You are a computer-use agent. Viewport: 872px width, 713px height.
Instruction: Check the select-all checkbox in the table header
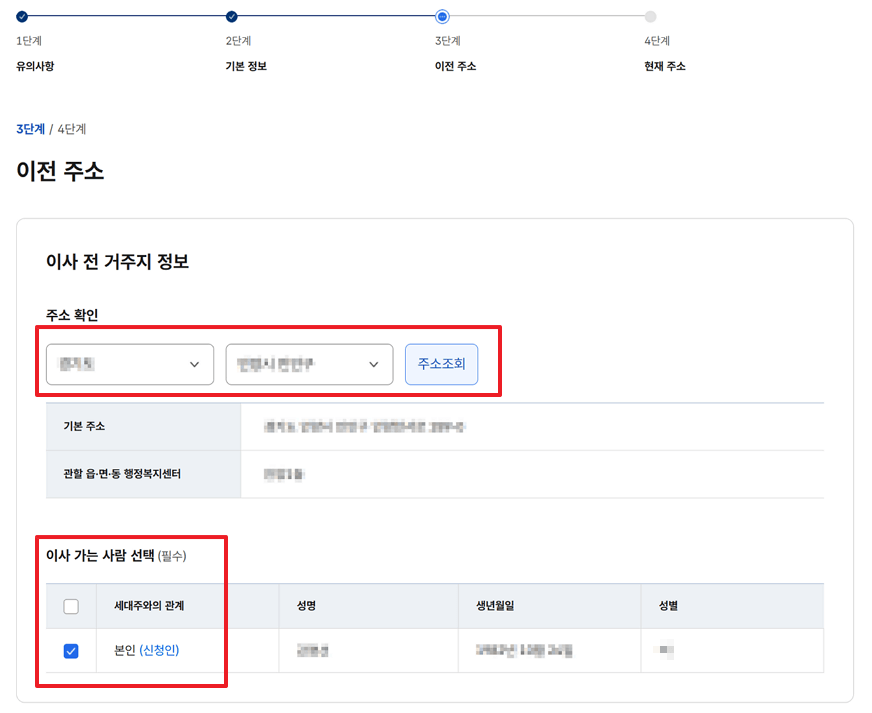click(x=71, y=606)
